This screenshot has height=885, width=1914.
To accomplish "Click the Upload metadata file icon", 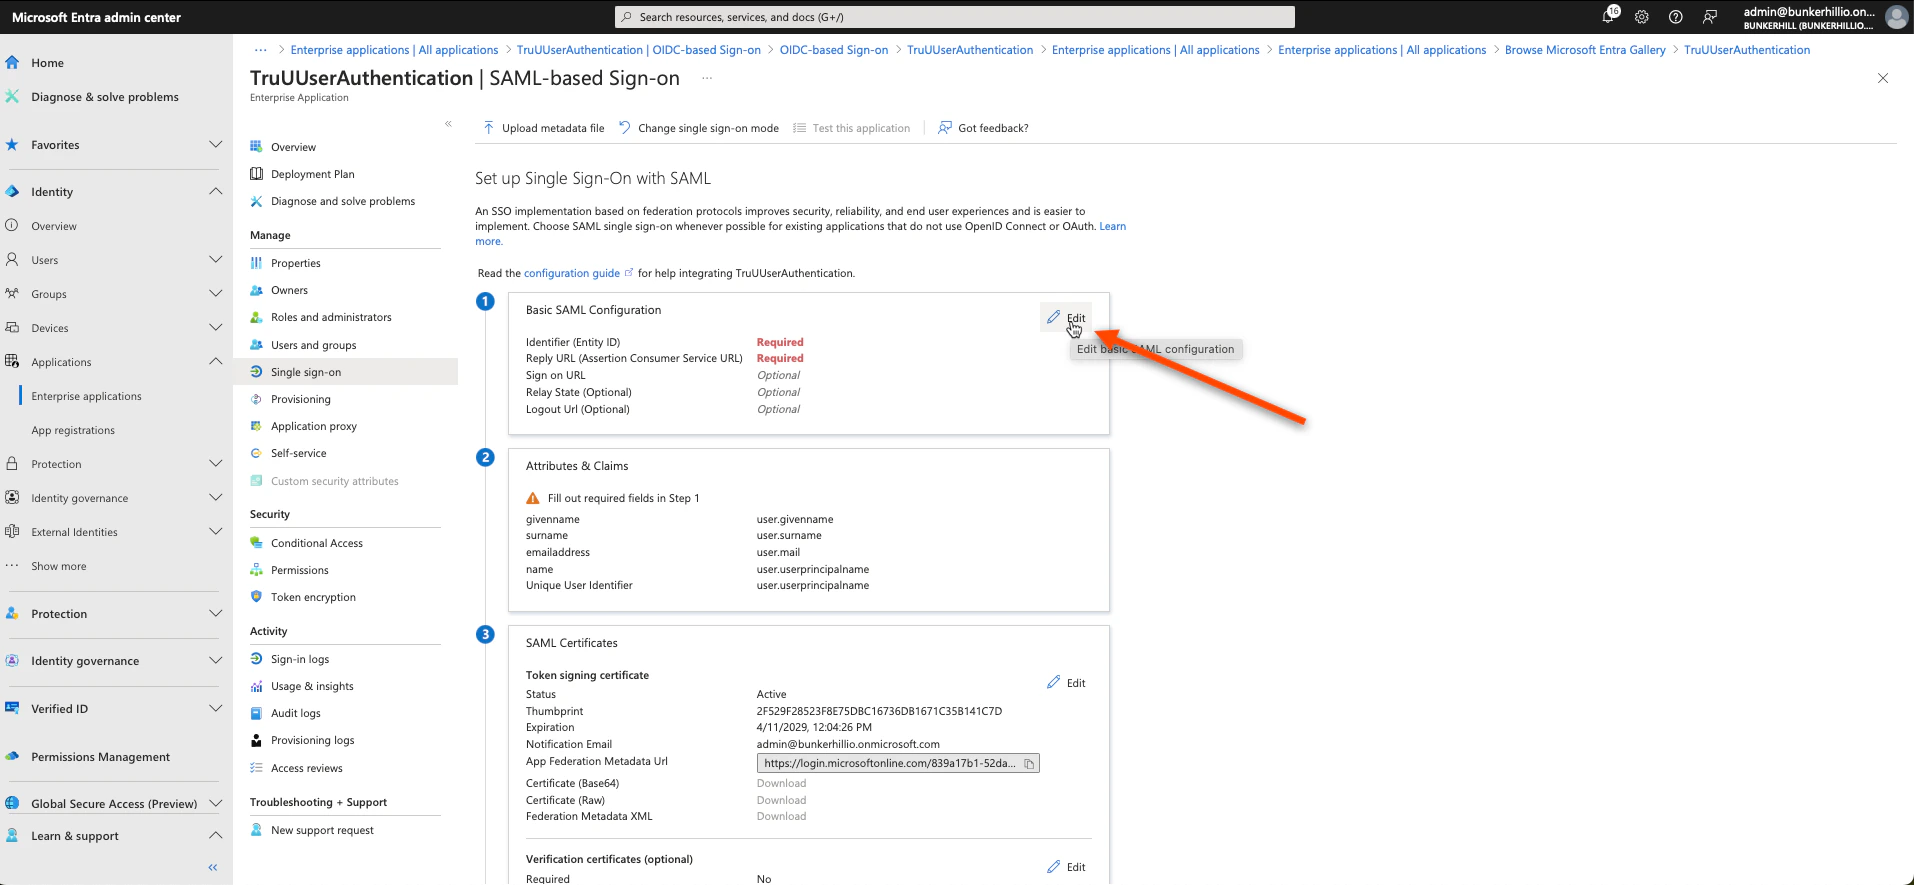I will click(x=489, y=128).
